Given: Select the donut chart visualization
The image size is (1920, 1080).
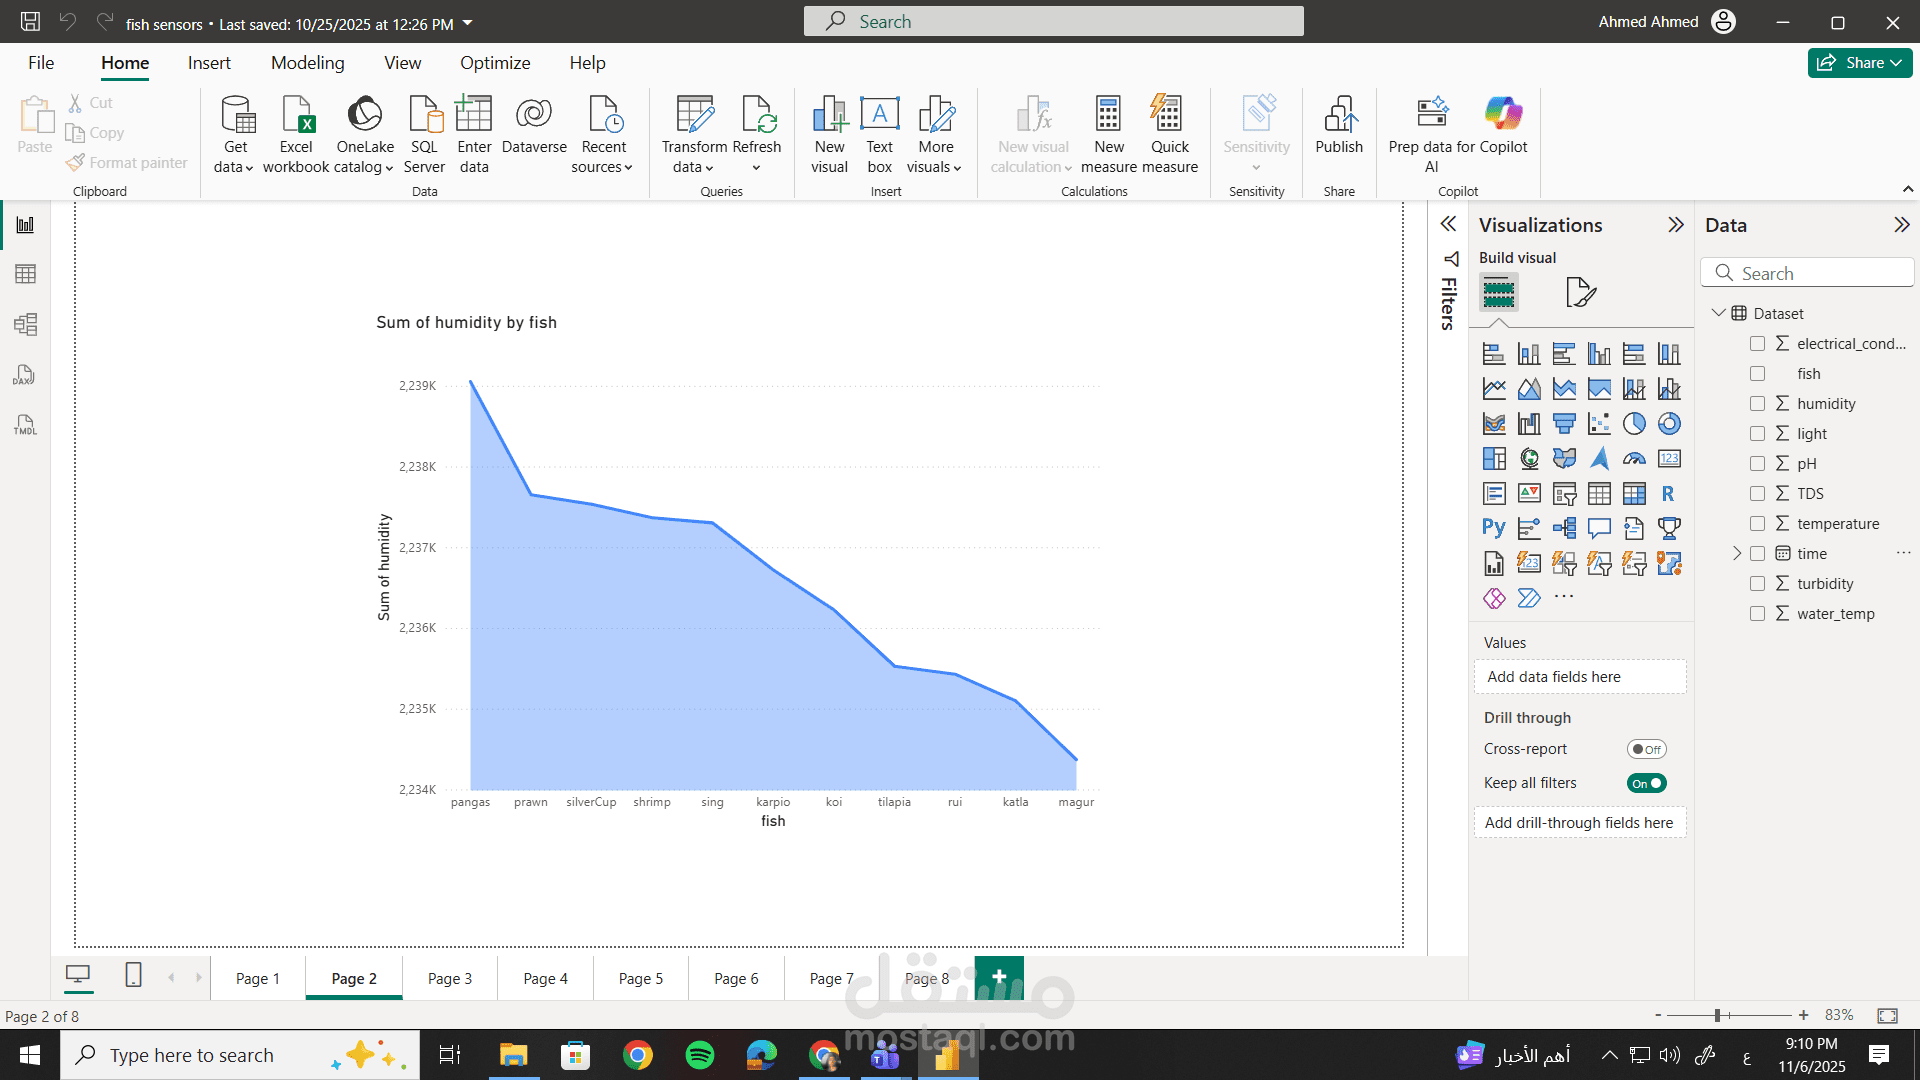Looking at the screenshot, I should pos(1668,424).
